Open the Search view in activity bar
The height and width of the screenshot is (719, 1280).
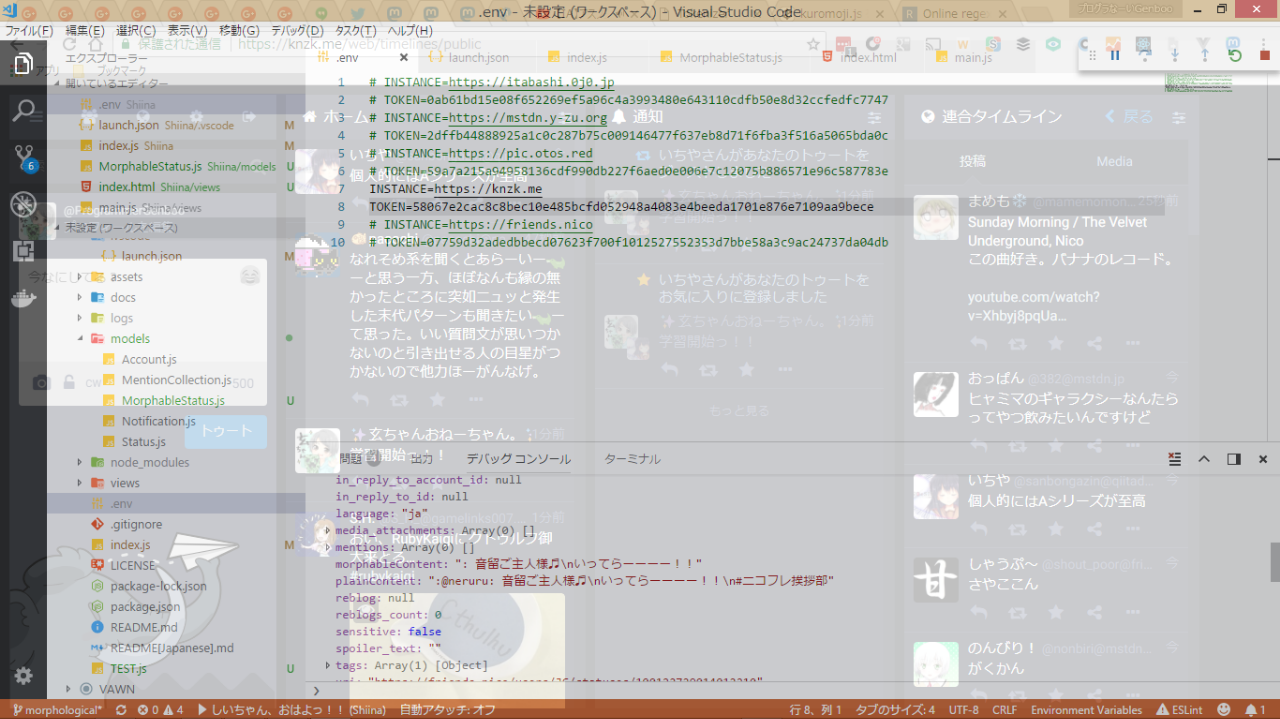pos(23,110)
